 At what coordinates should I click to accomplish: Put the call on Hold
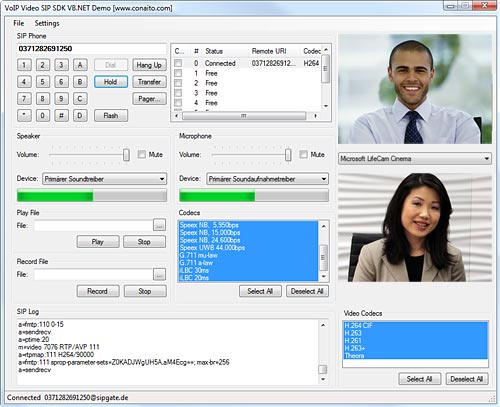pos(111,82)
